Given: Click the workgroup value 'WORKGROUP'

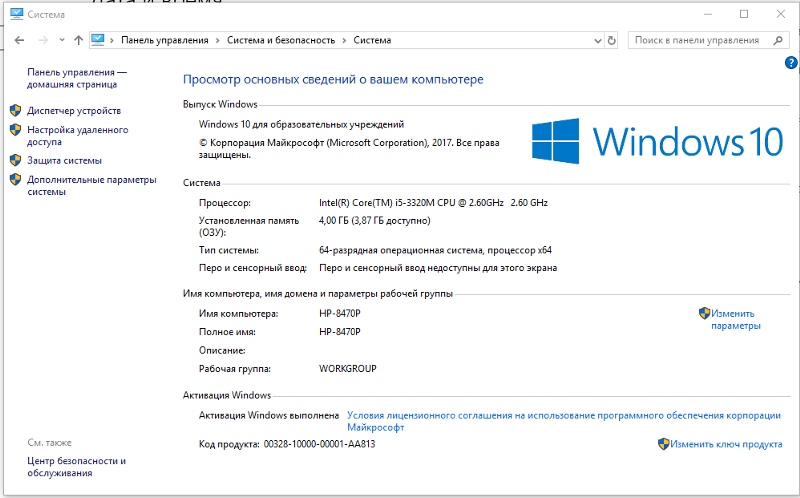Looking at the screenshot, I should pyautogui.click(x=348, y=368).
